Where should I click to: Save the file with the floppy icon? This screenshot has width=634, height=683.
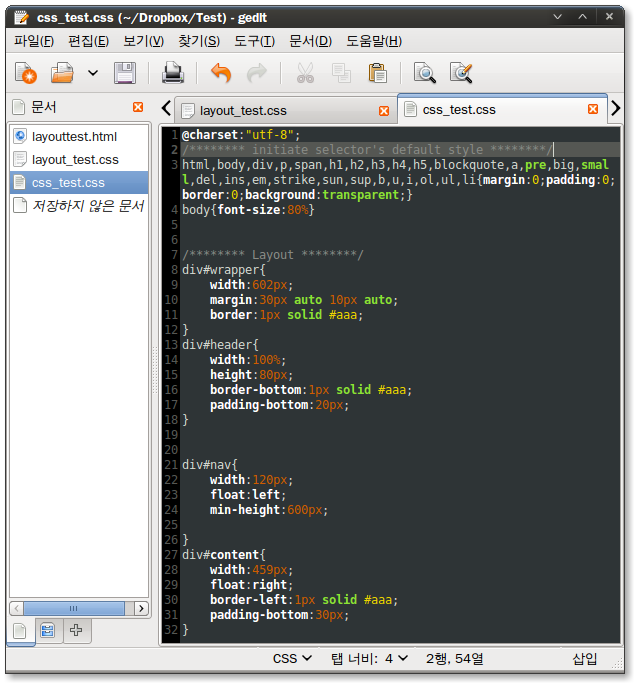pos(124,73)
